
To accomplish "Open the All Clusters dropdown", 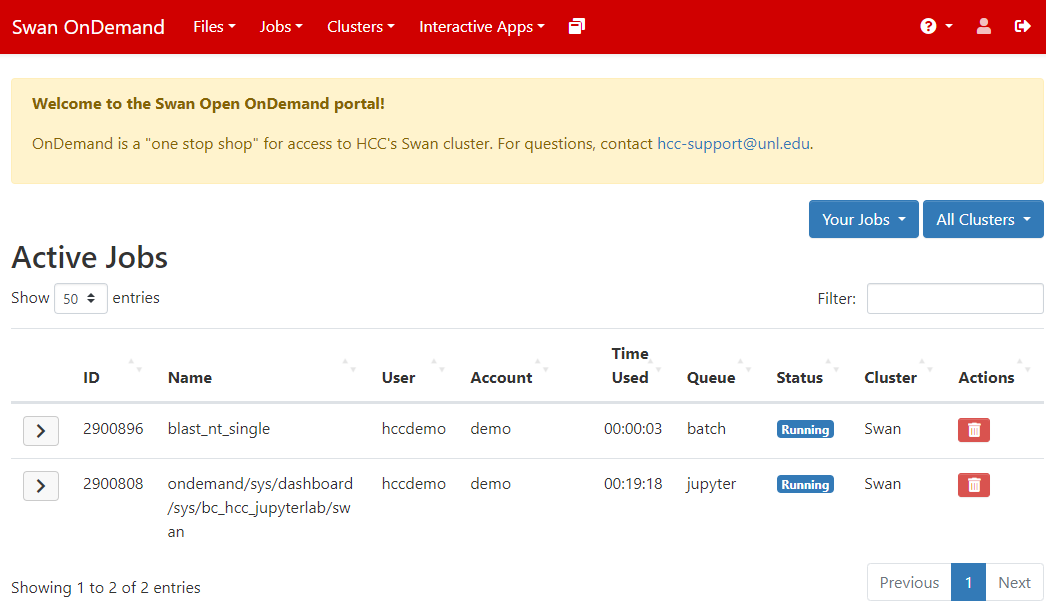I will (982, 220).
